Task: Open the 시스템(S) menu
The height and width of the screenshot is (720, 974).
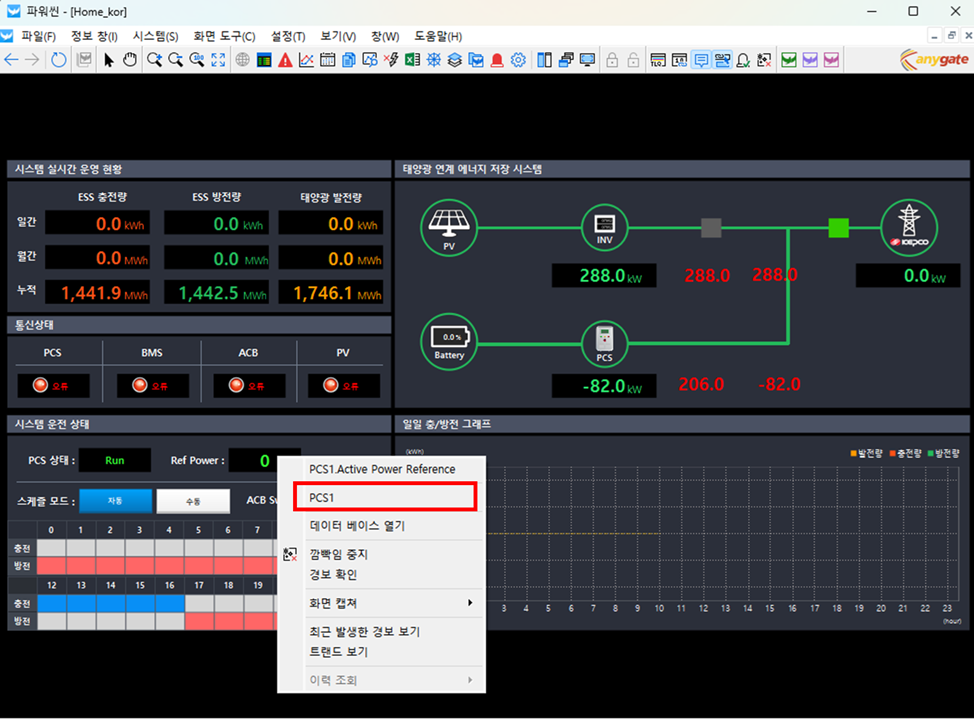Action: pyautogui.click(x=155, y=36)
